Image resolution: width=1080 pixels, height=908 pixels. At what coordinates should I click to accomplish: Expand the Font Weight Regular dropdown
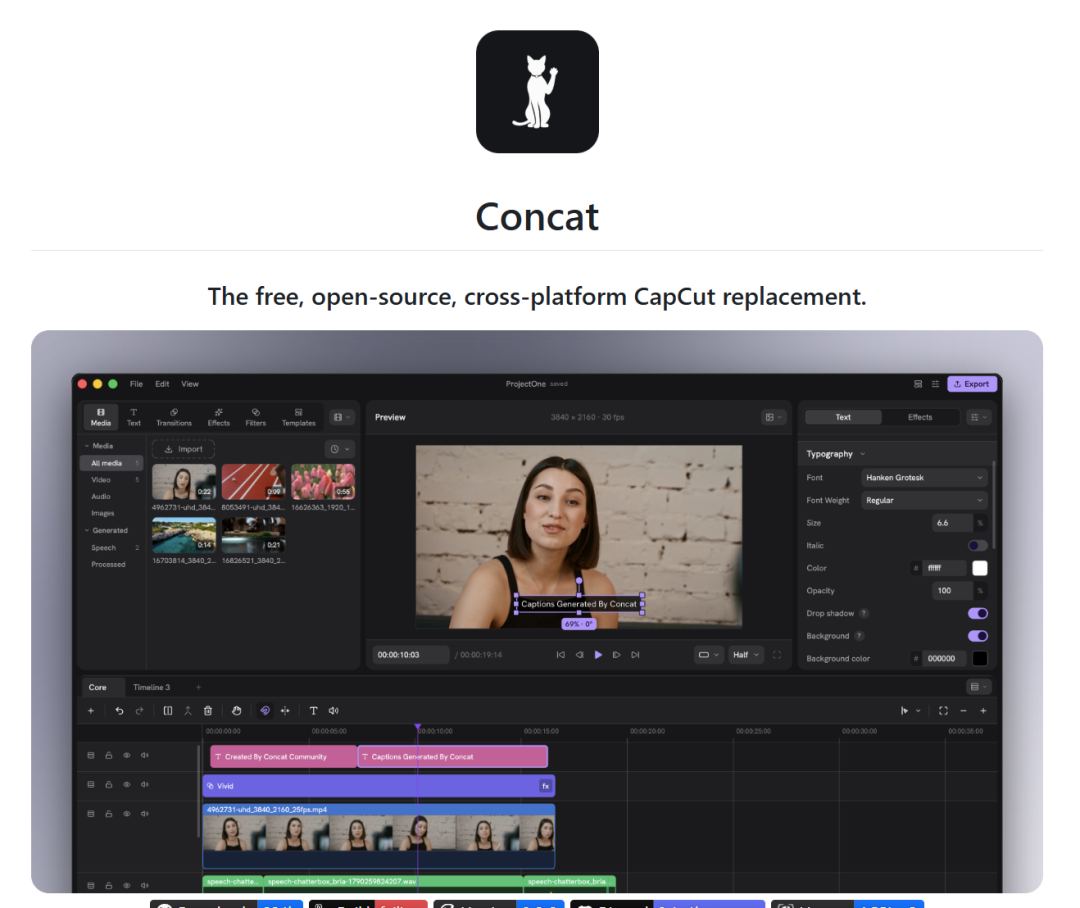click(x=924, y=500)
